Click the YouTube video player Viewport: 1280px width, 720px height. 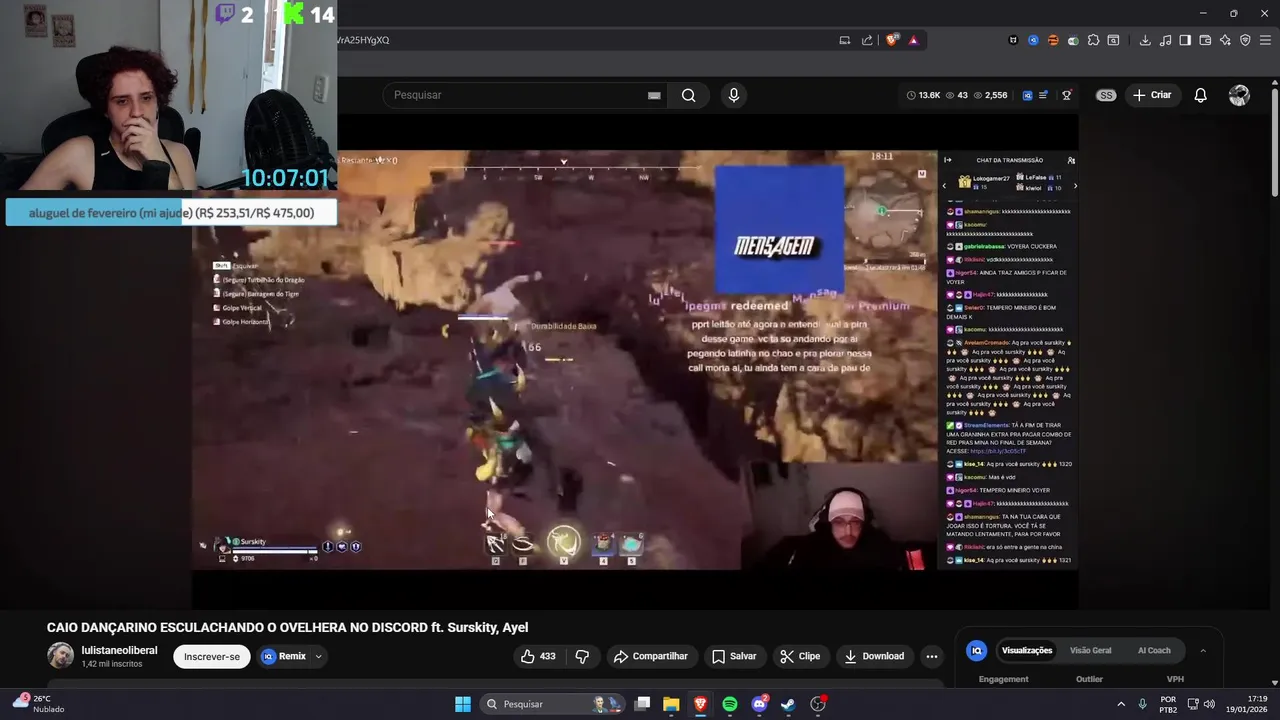[635, 360]
